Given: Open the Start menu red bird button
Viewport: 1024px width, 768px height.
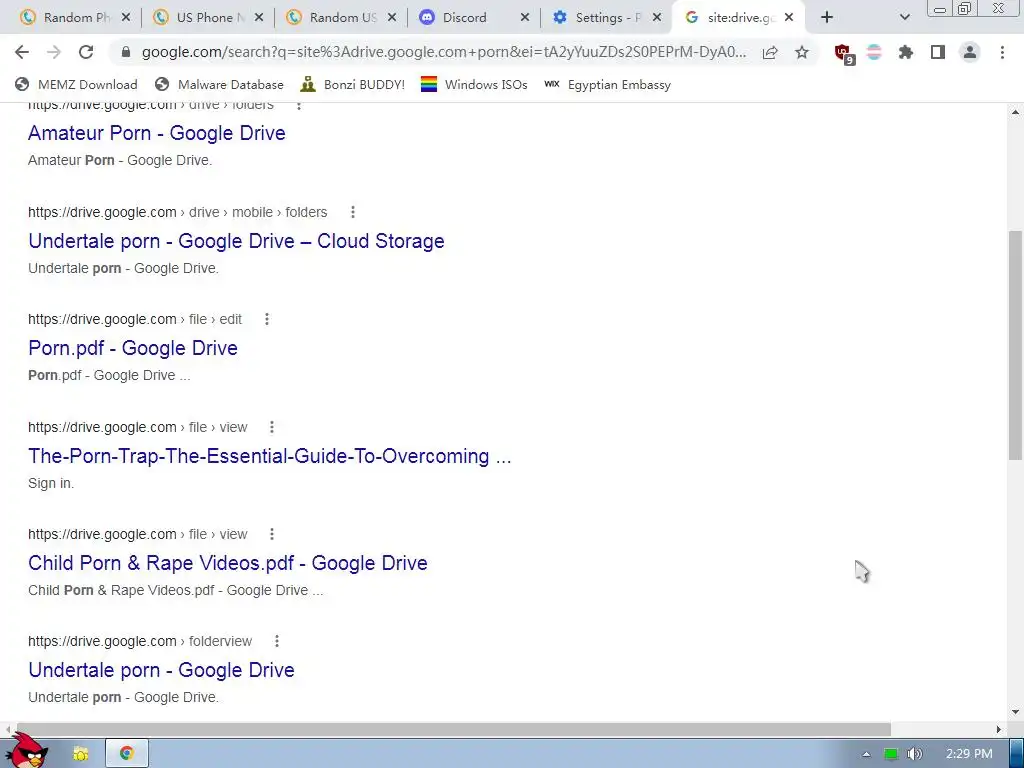Looking at the screenshot, I should pos(27,751).
